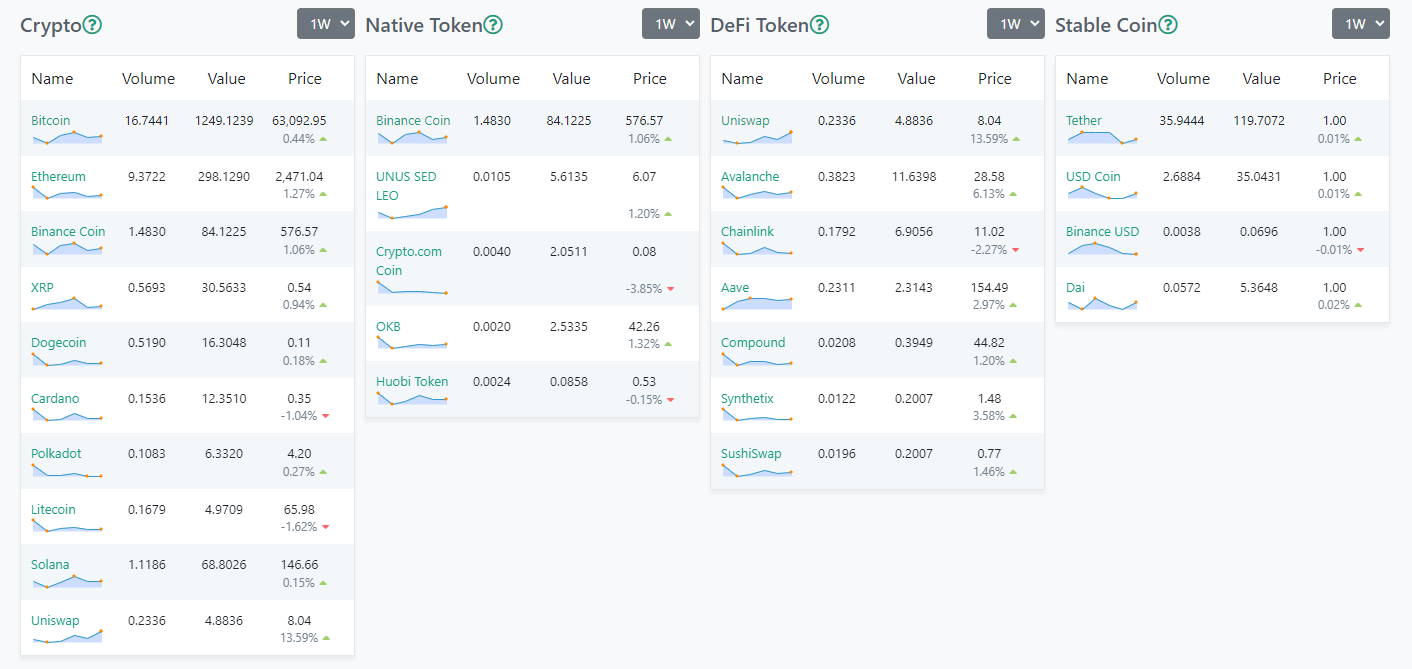The height and width of the screenshot is (669, 1412).
Task: Click the Dai volume 0.0572
Action: (1182, 287)
